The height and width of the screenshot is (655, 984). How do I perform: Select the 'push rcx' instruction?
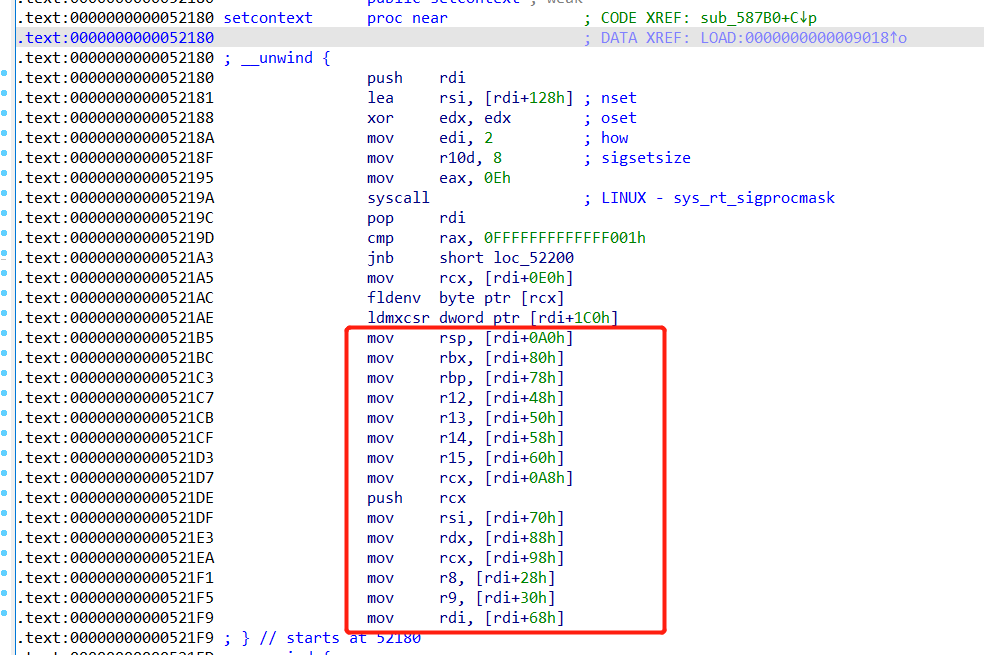pyautogui.click(x=416, y=498)
